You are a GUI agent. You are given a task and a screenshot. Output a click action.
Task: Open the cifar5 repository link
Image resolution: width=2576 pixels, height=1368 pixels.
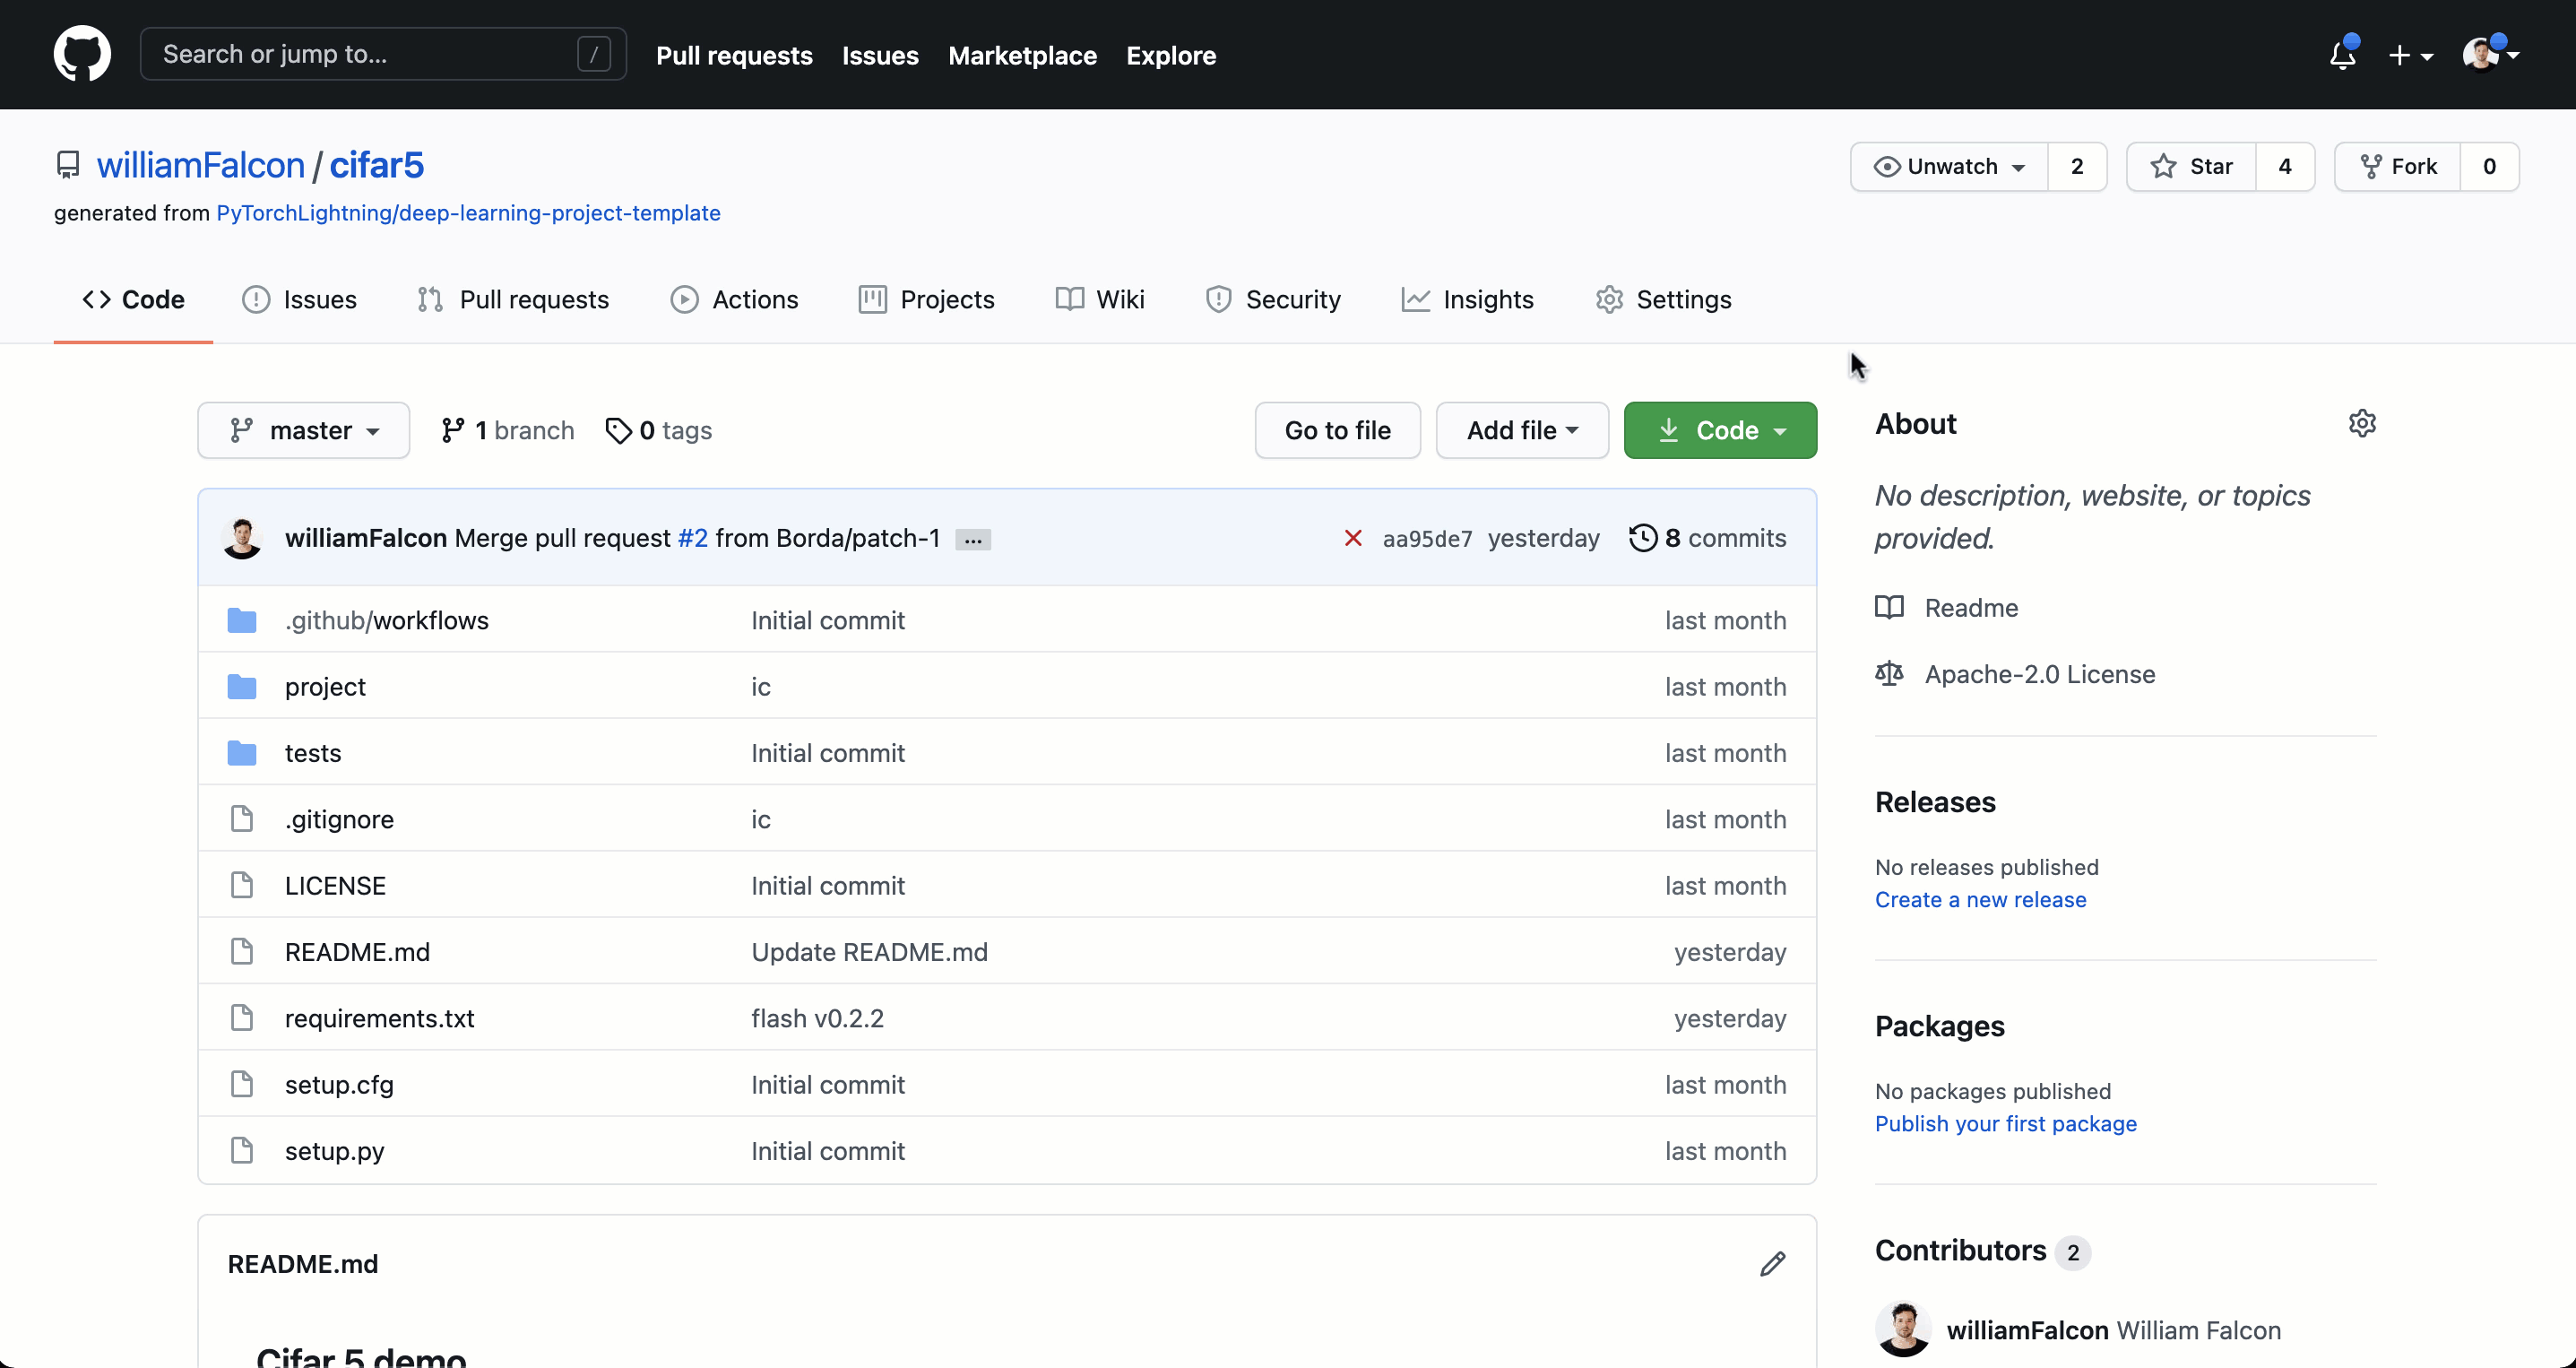point(376,165)
